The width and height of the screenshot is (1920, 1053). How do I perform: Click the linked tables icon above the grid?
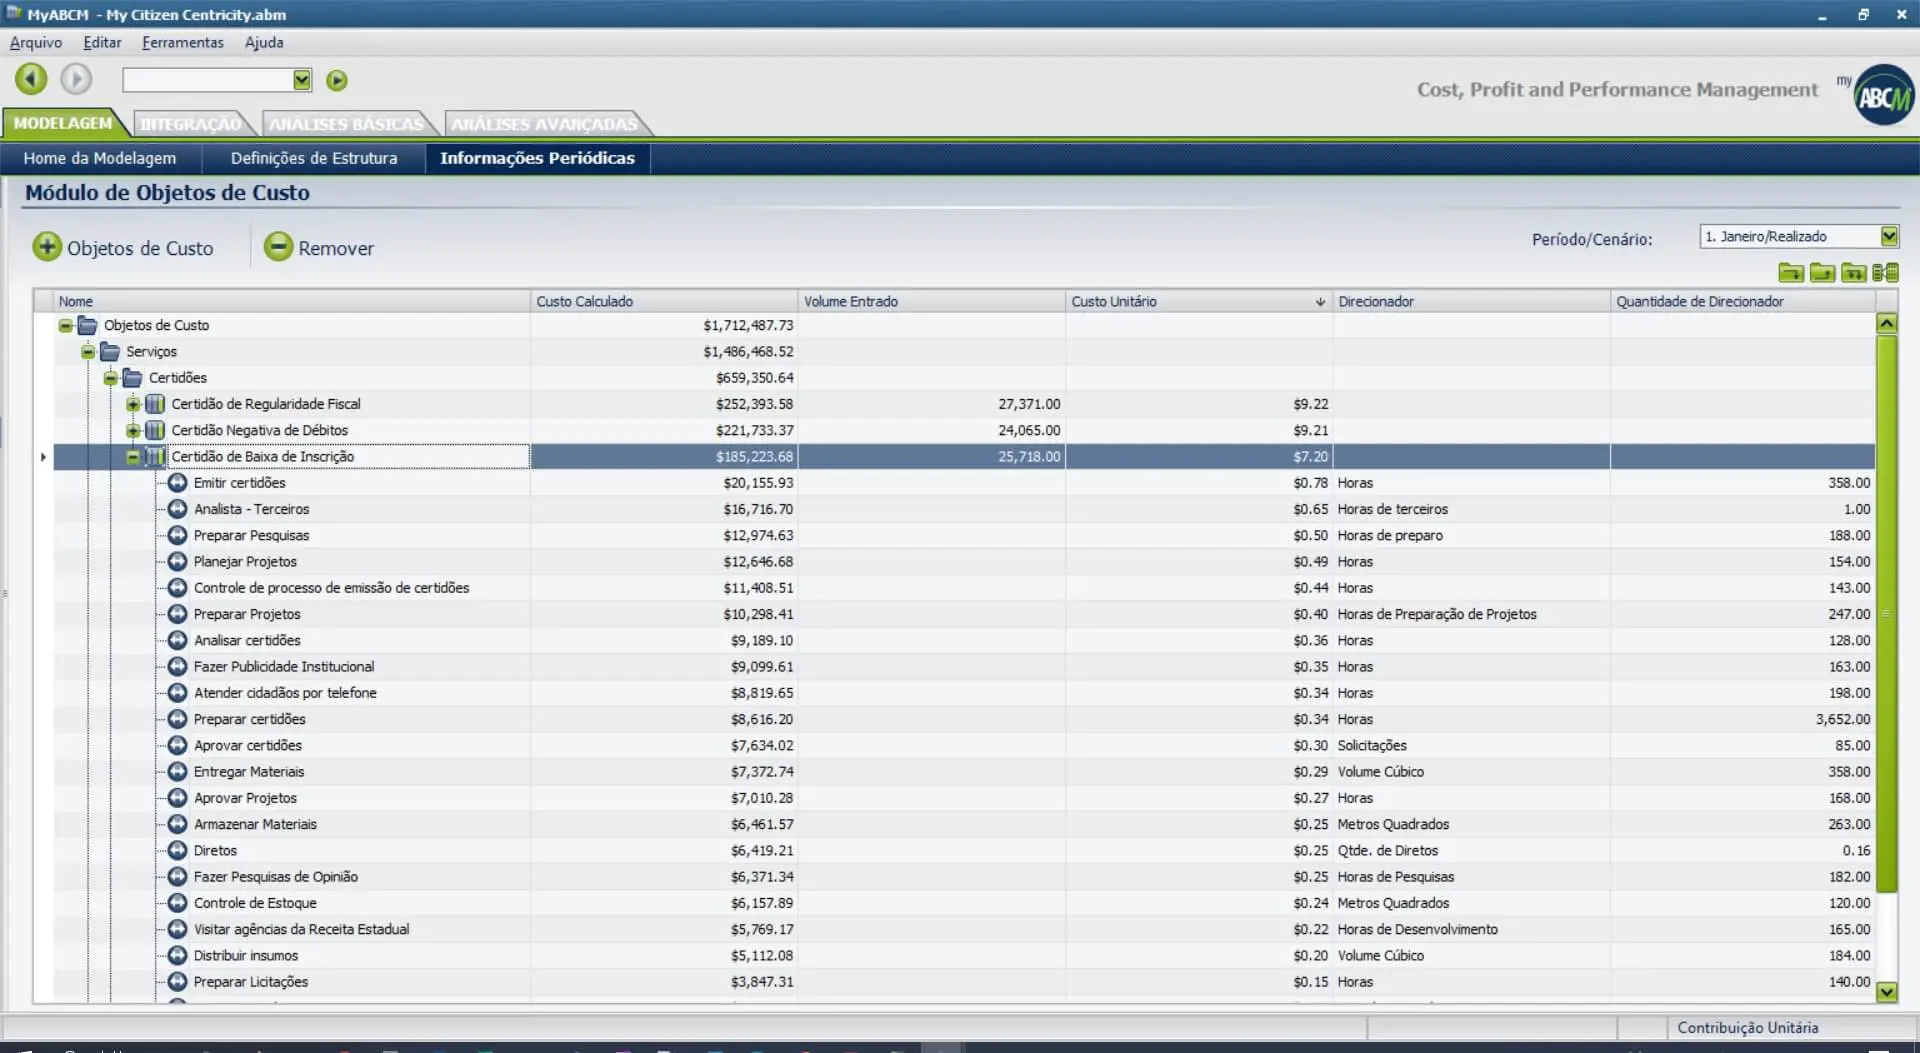pyautogui.click(x=1885, y=273)
